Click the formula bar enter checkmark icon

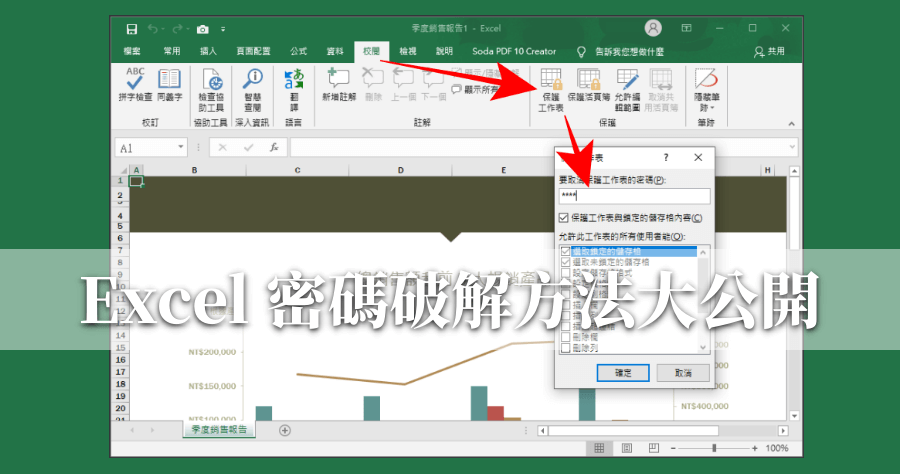point(249,147)
